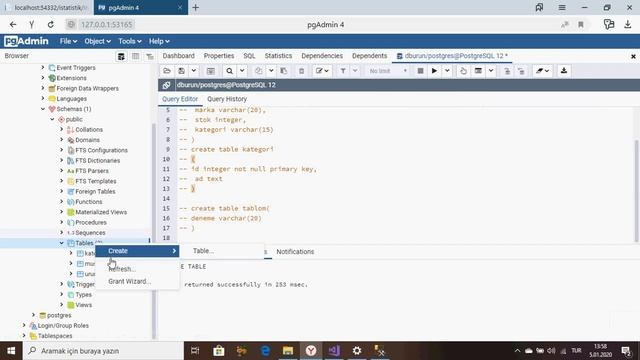640x360 pixels.
Task: Click the View Data grid icon in Browser header
Action: 136,56
